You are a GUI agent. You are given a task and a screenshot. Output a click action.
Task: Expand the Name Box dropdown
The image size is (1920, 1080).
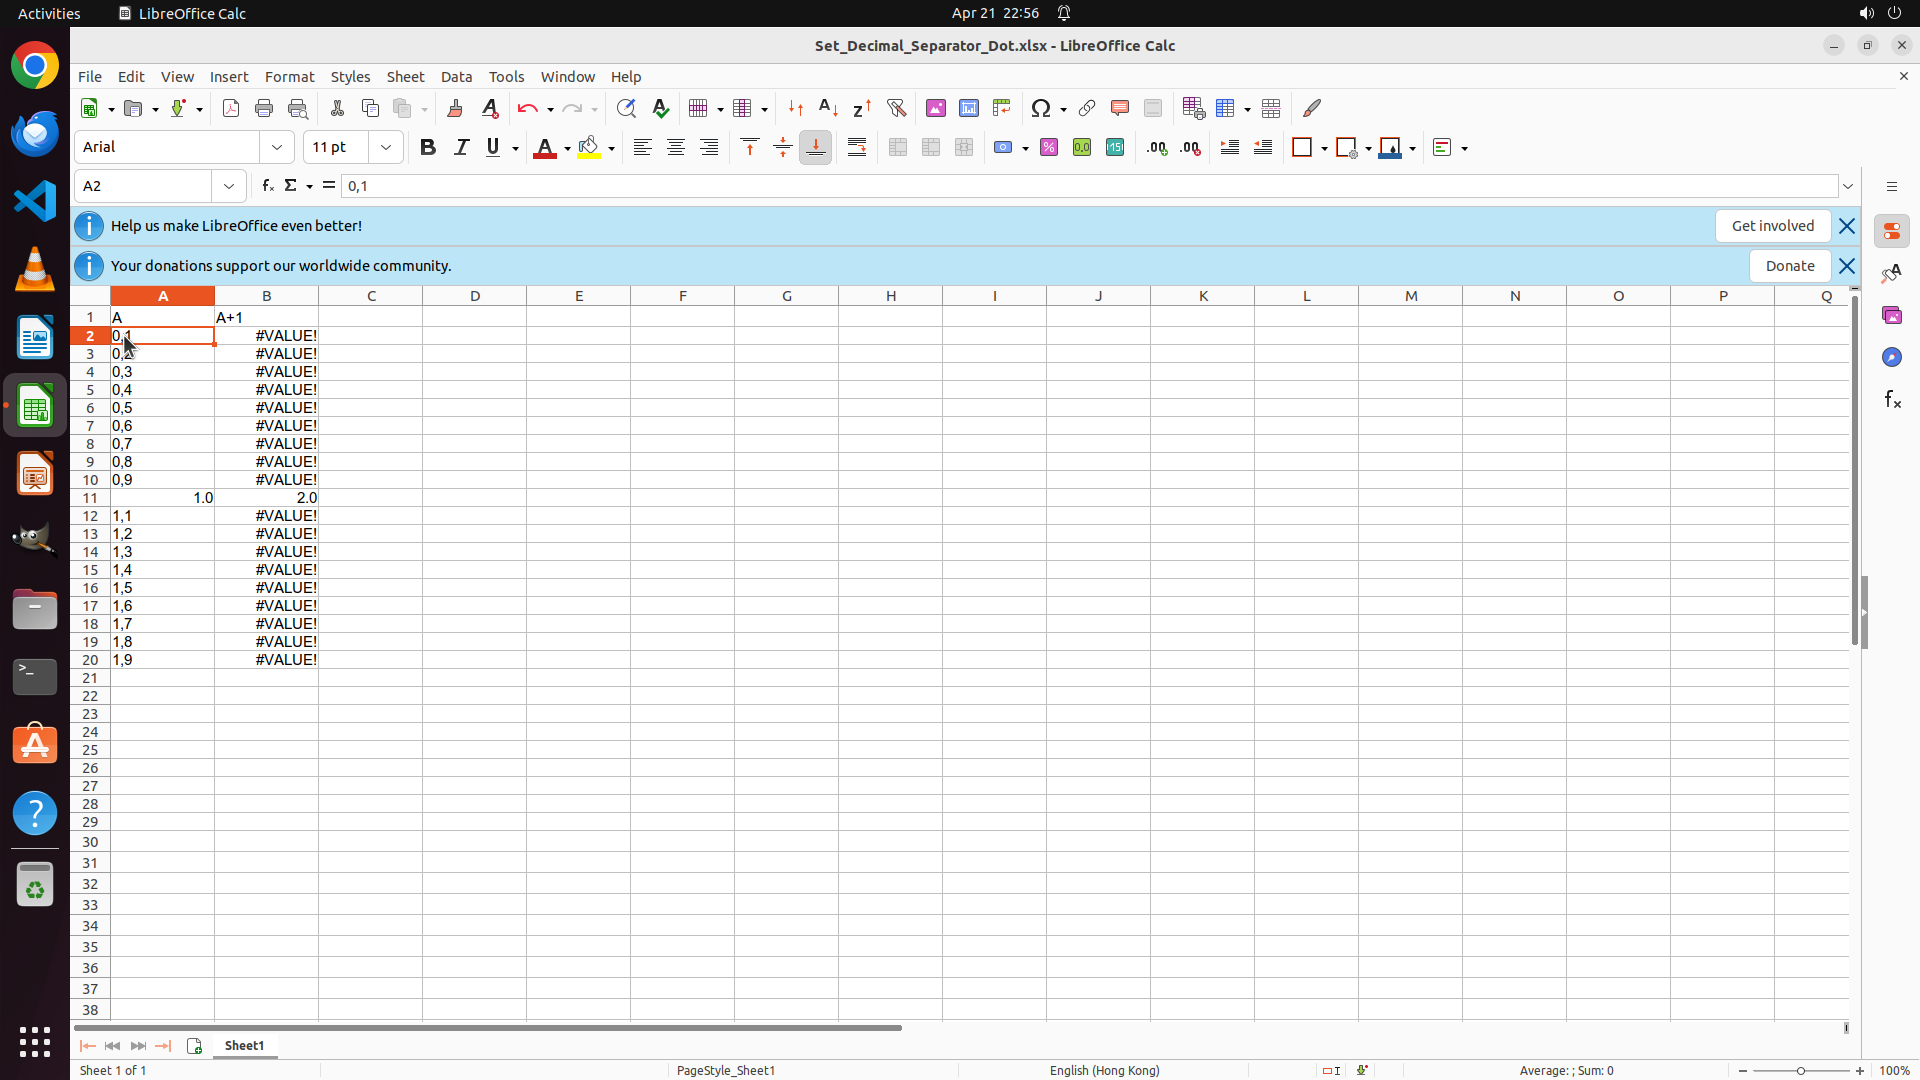(229, 186)
